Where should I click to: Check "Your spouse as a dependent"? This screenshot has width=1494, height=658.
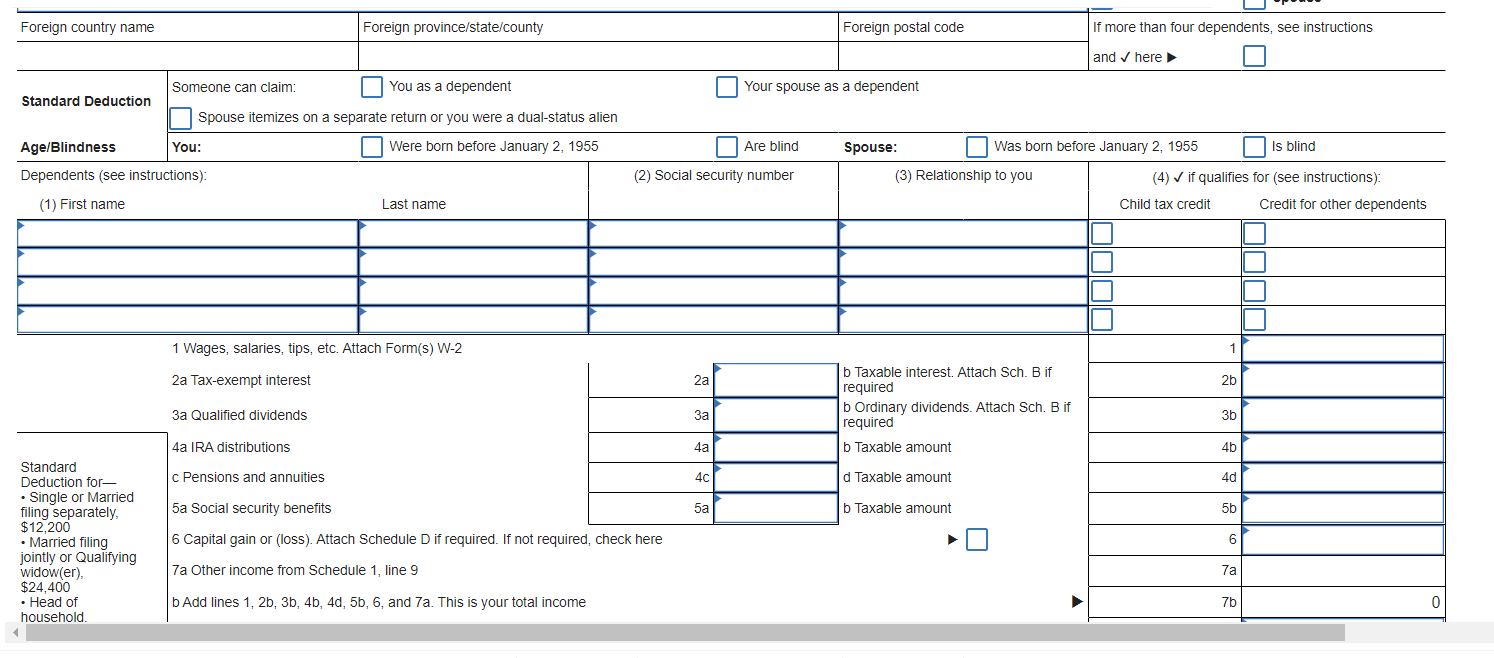pyautogui.click(x=727, y=86)
